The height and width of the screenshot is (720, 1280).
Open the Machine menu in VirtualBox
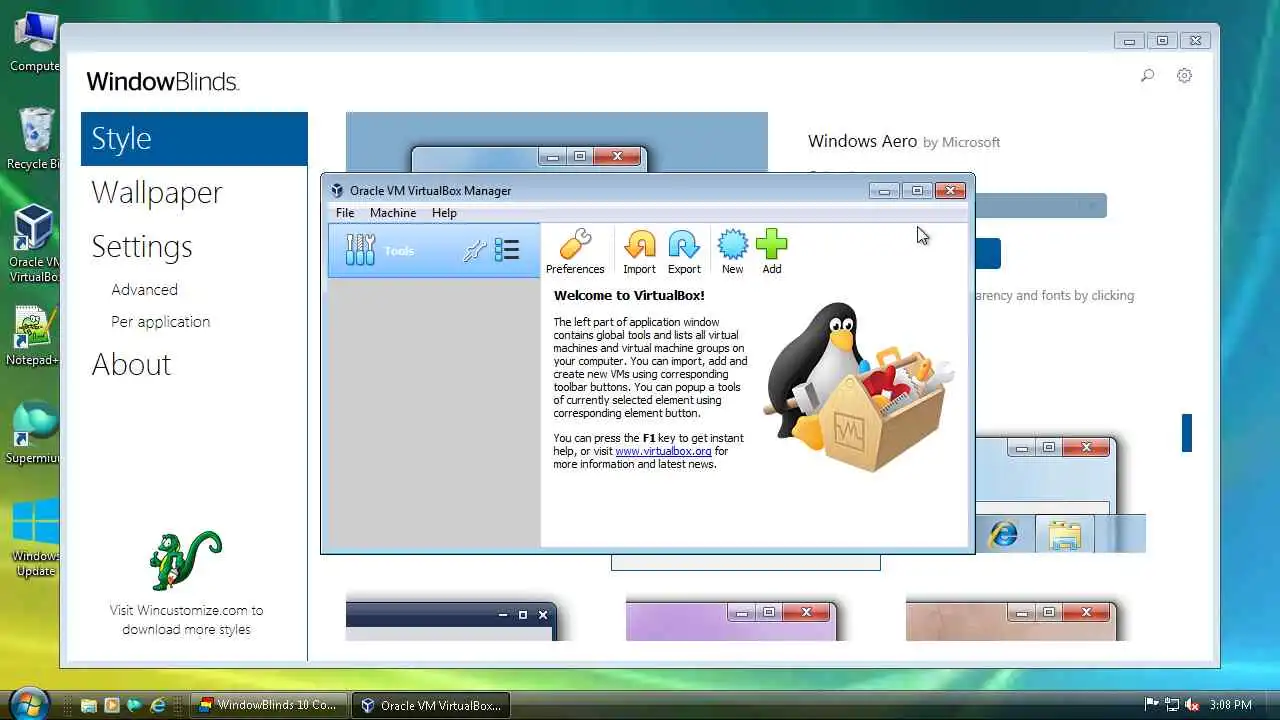[393, 213]
